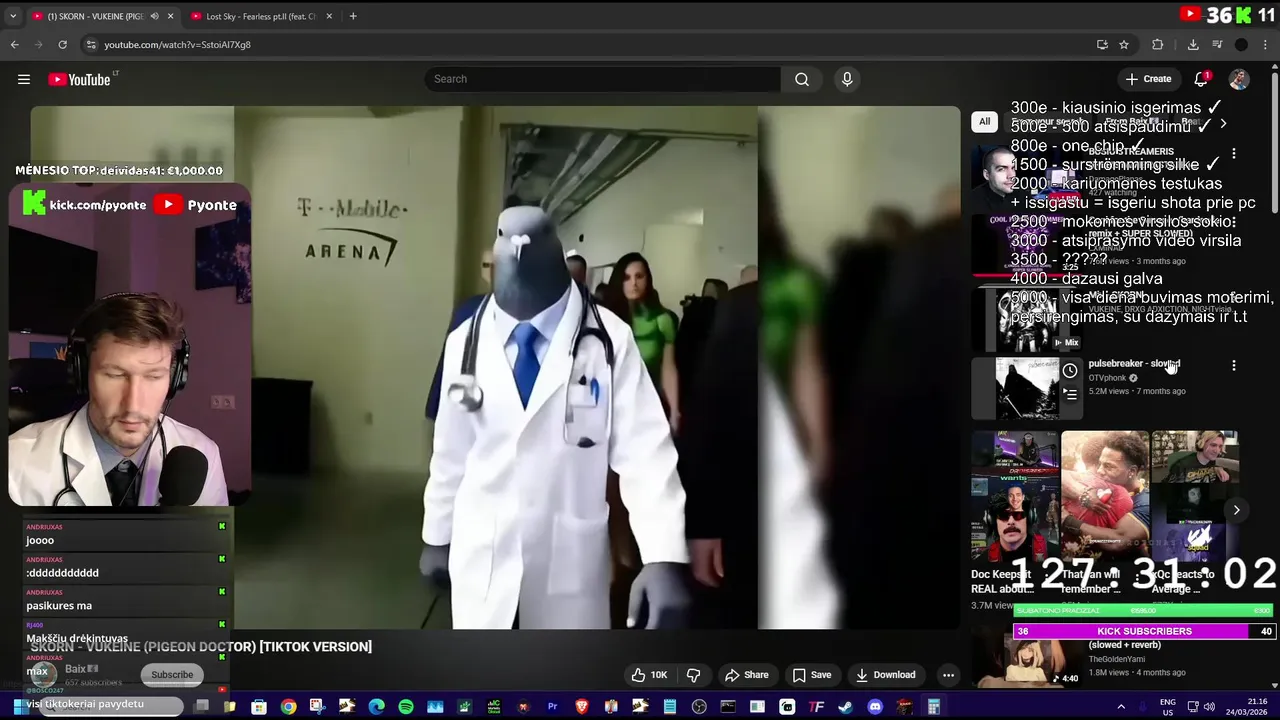
Task: Open options for BOSIUSTREAMERIS video
Action: (x=1233, y=154)
